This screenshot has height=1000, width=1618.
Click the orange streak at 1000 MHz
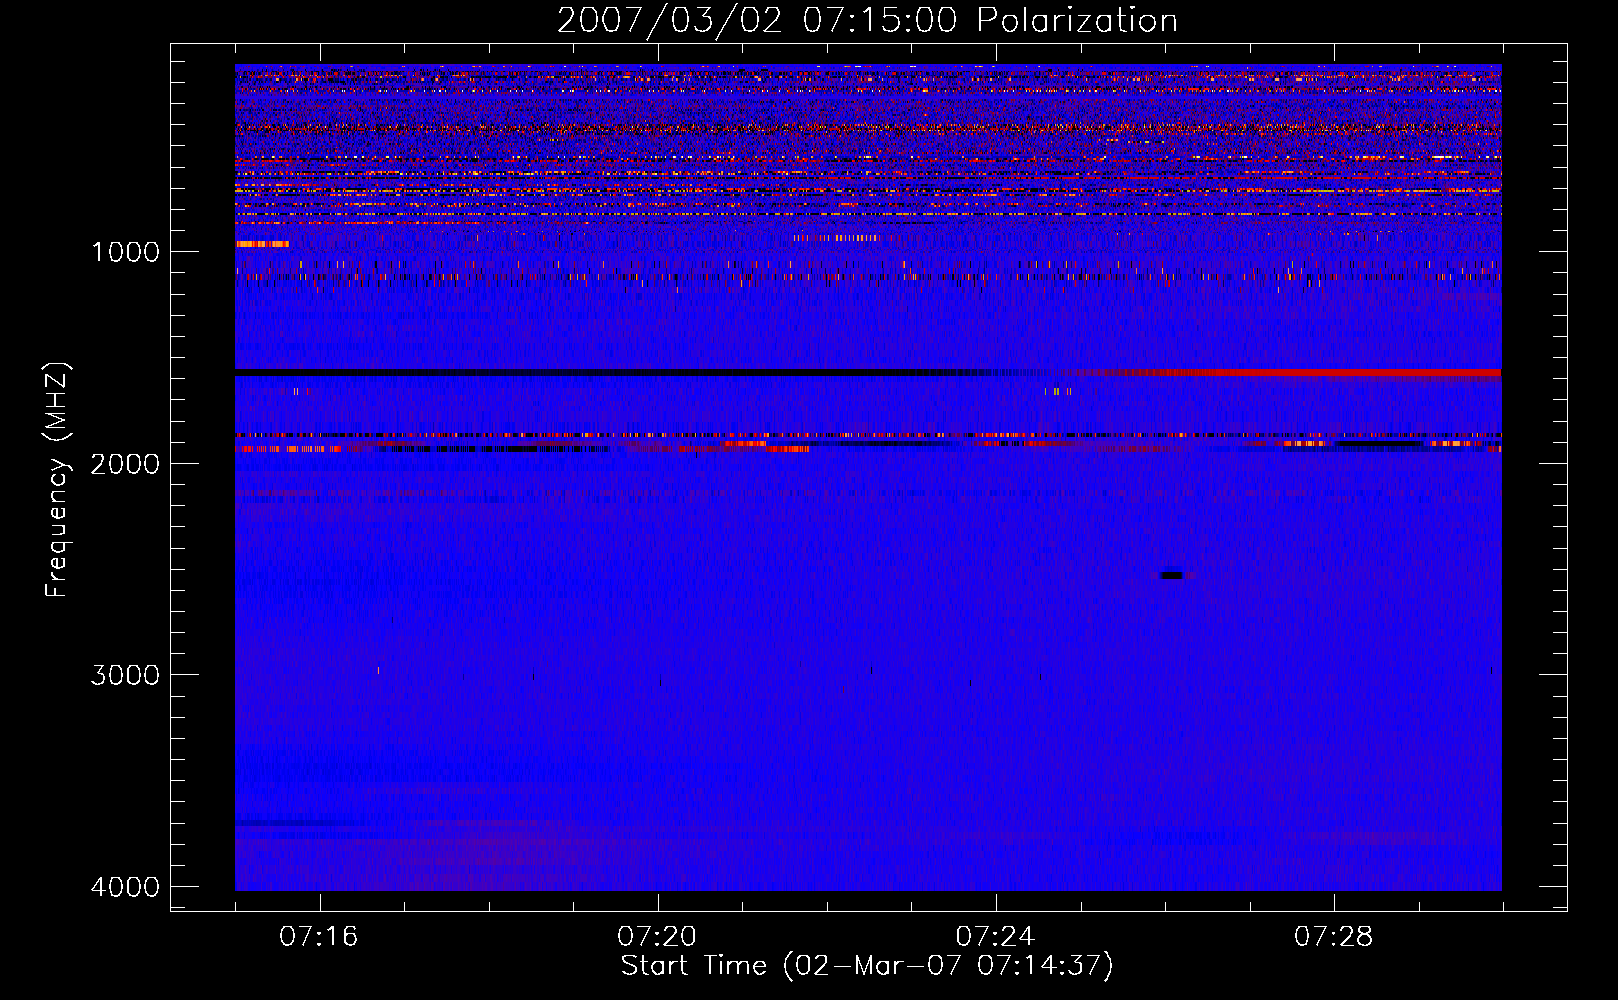[x=262, y=244]
